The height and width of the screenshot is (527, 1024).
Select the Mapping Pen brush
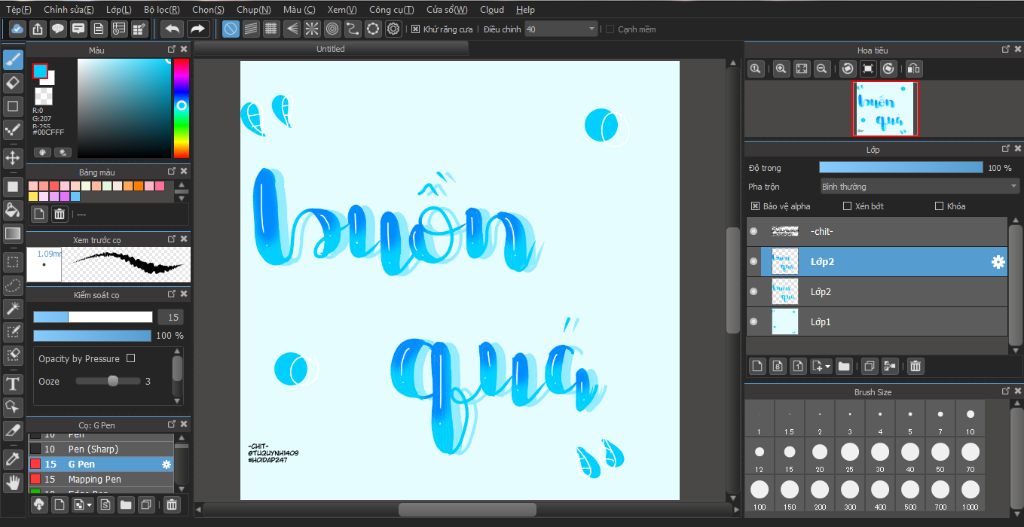[x=101, y=479]
